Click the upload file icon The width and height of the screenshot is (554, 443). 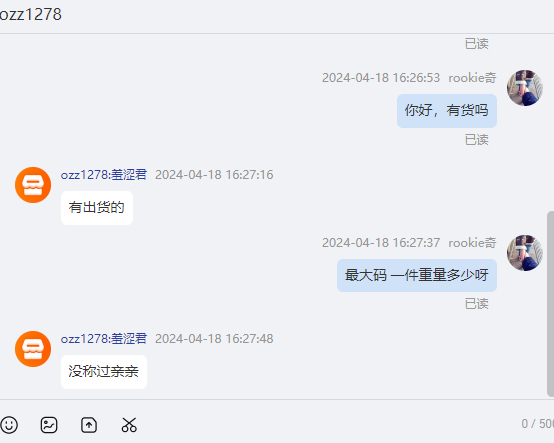pos(89,425)
